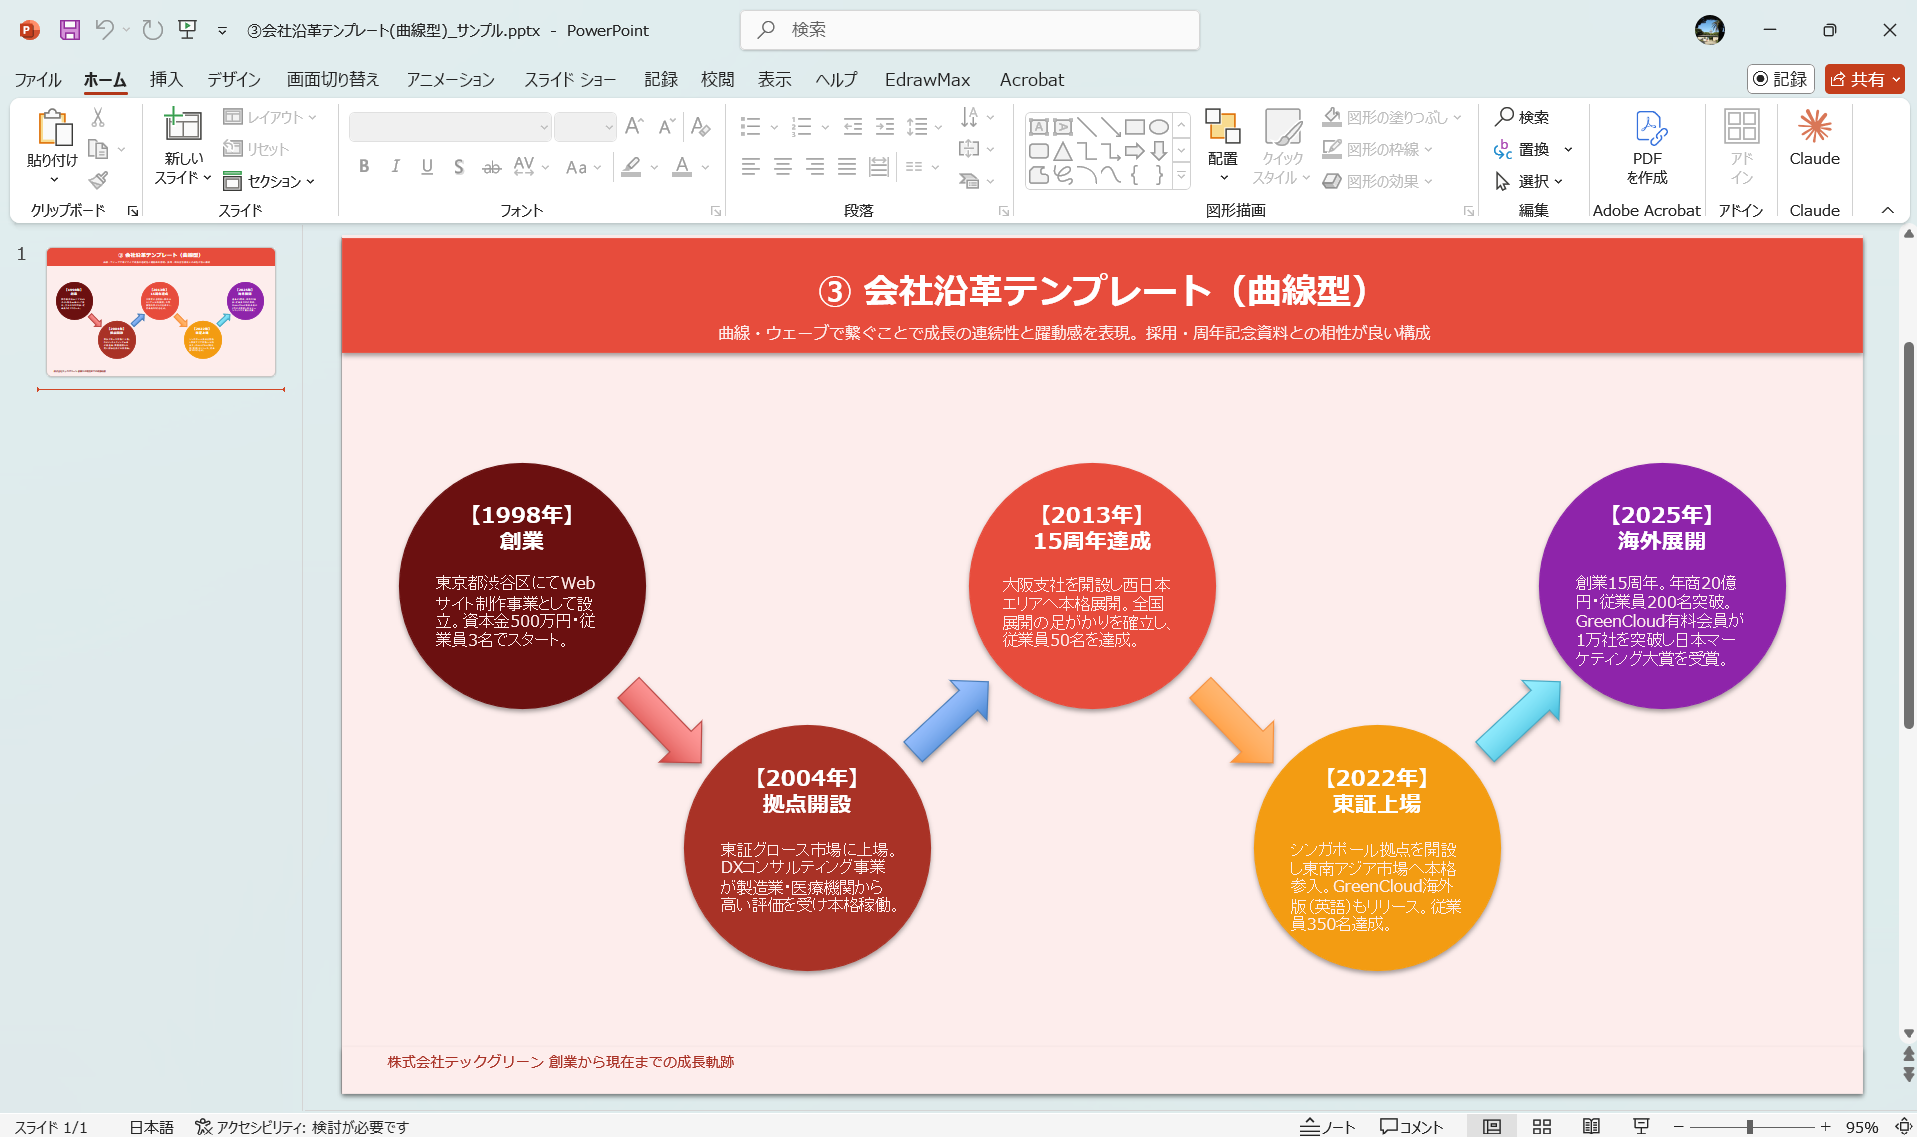Click 置換 replace button
Image resolution: width=1917 pixels, height=1137 pixels.
click(x=1523, y=149)
